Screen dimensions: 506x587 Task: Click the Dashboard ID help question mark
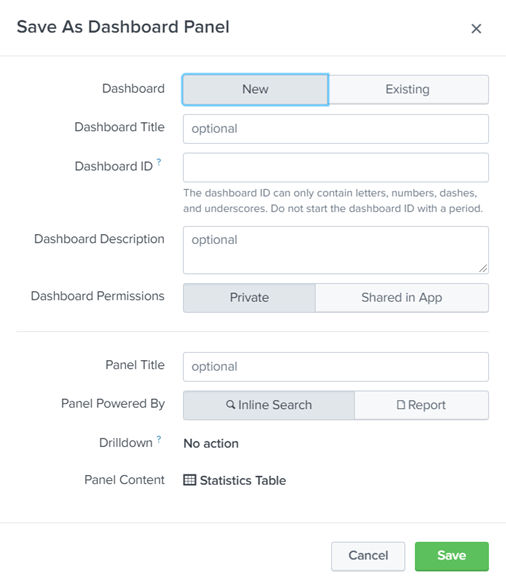coord(159,162)
